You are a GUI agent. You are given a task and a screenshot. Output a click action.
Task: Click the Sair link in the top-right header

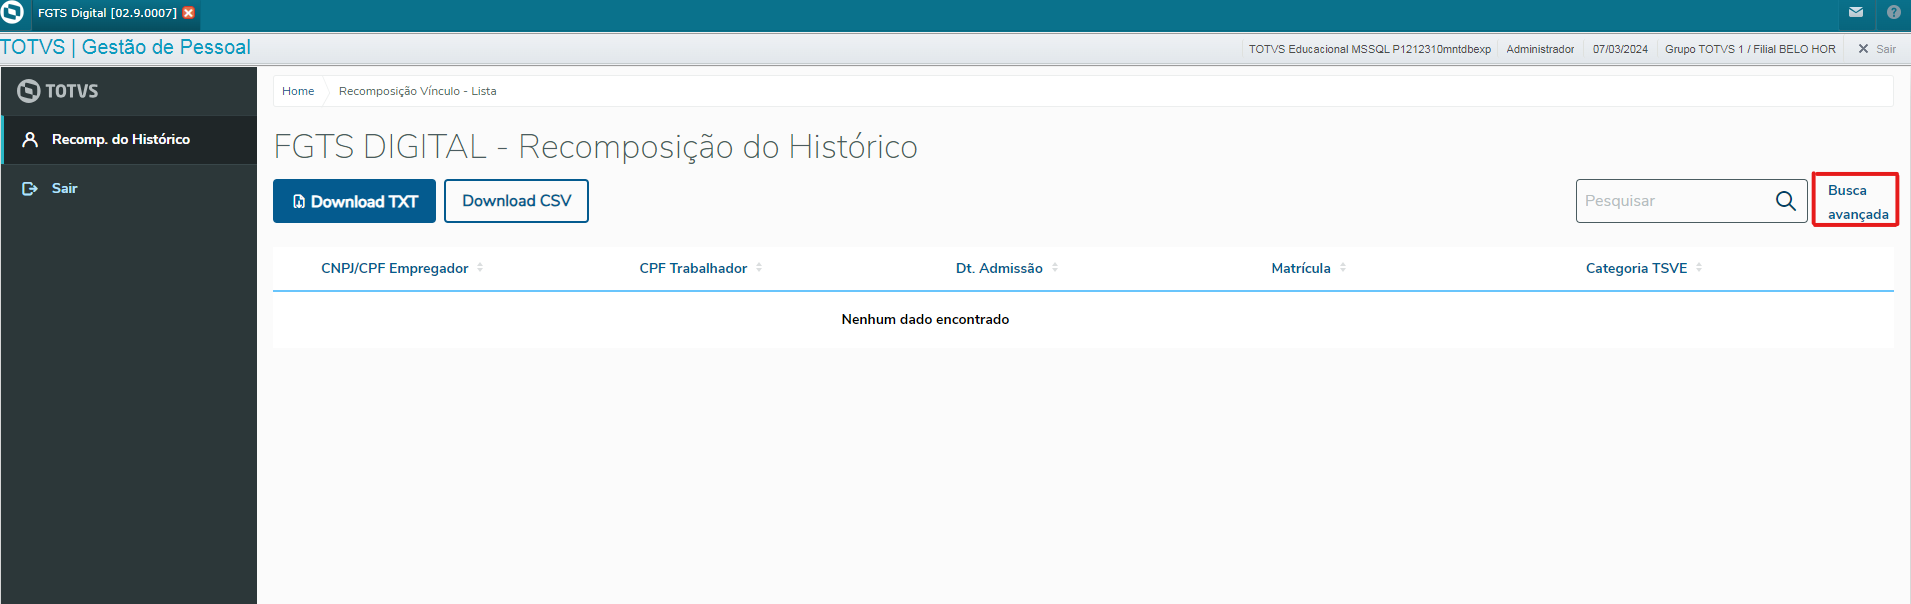point(1886,49)
